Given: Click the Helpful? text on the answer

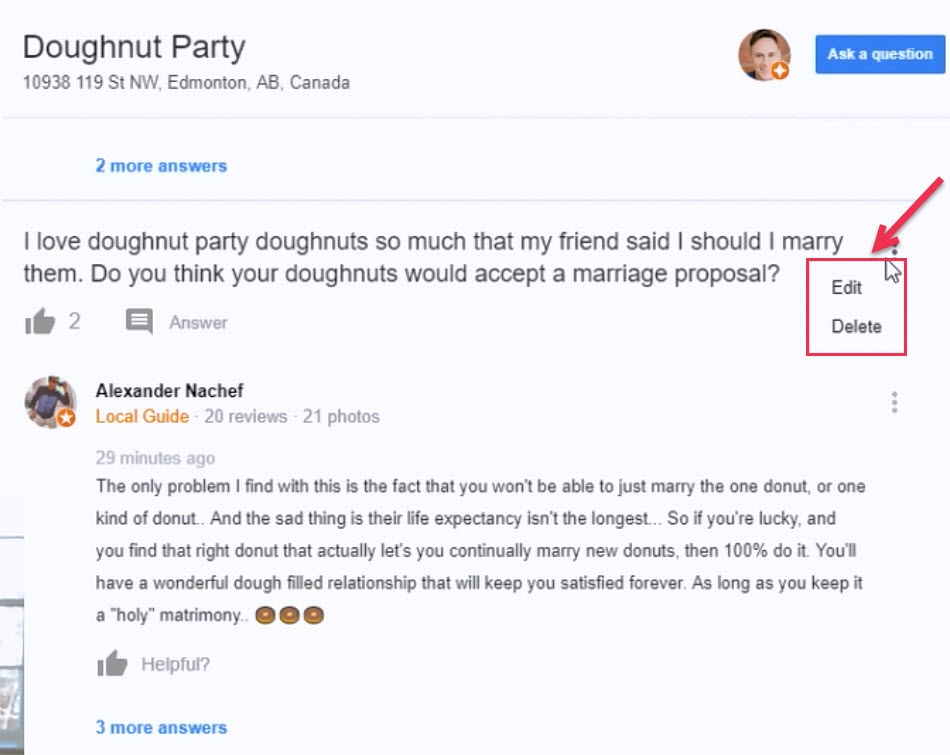Looking at the screenshot, I should click(175, 664).
